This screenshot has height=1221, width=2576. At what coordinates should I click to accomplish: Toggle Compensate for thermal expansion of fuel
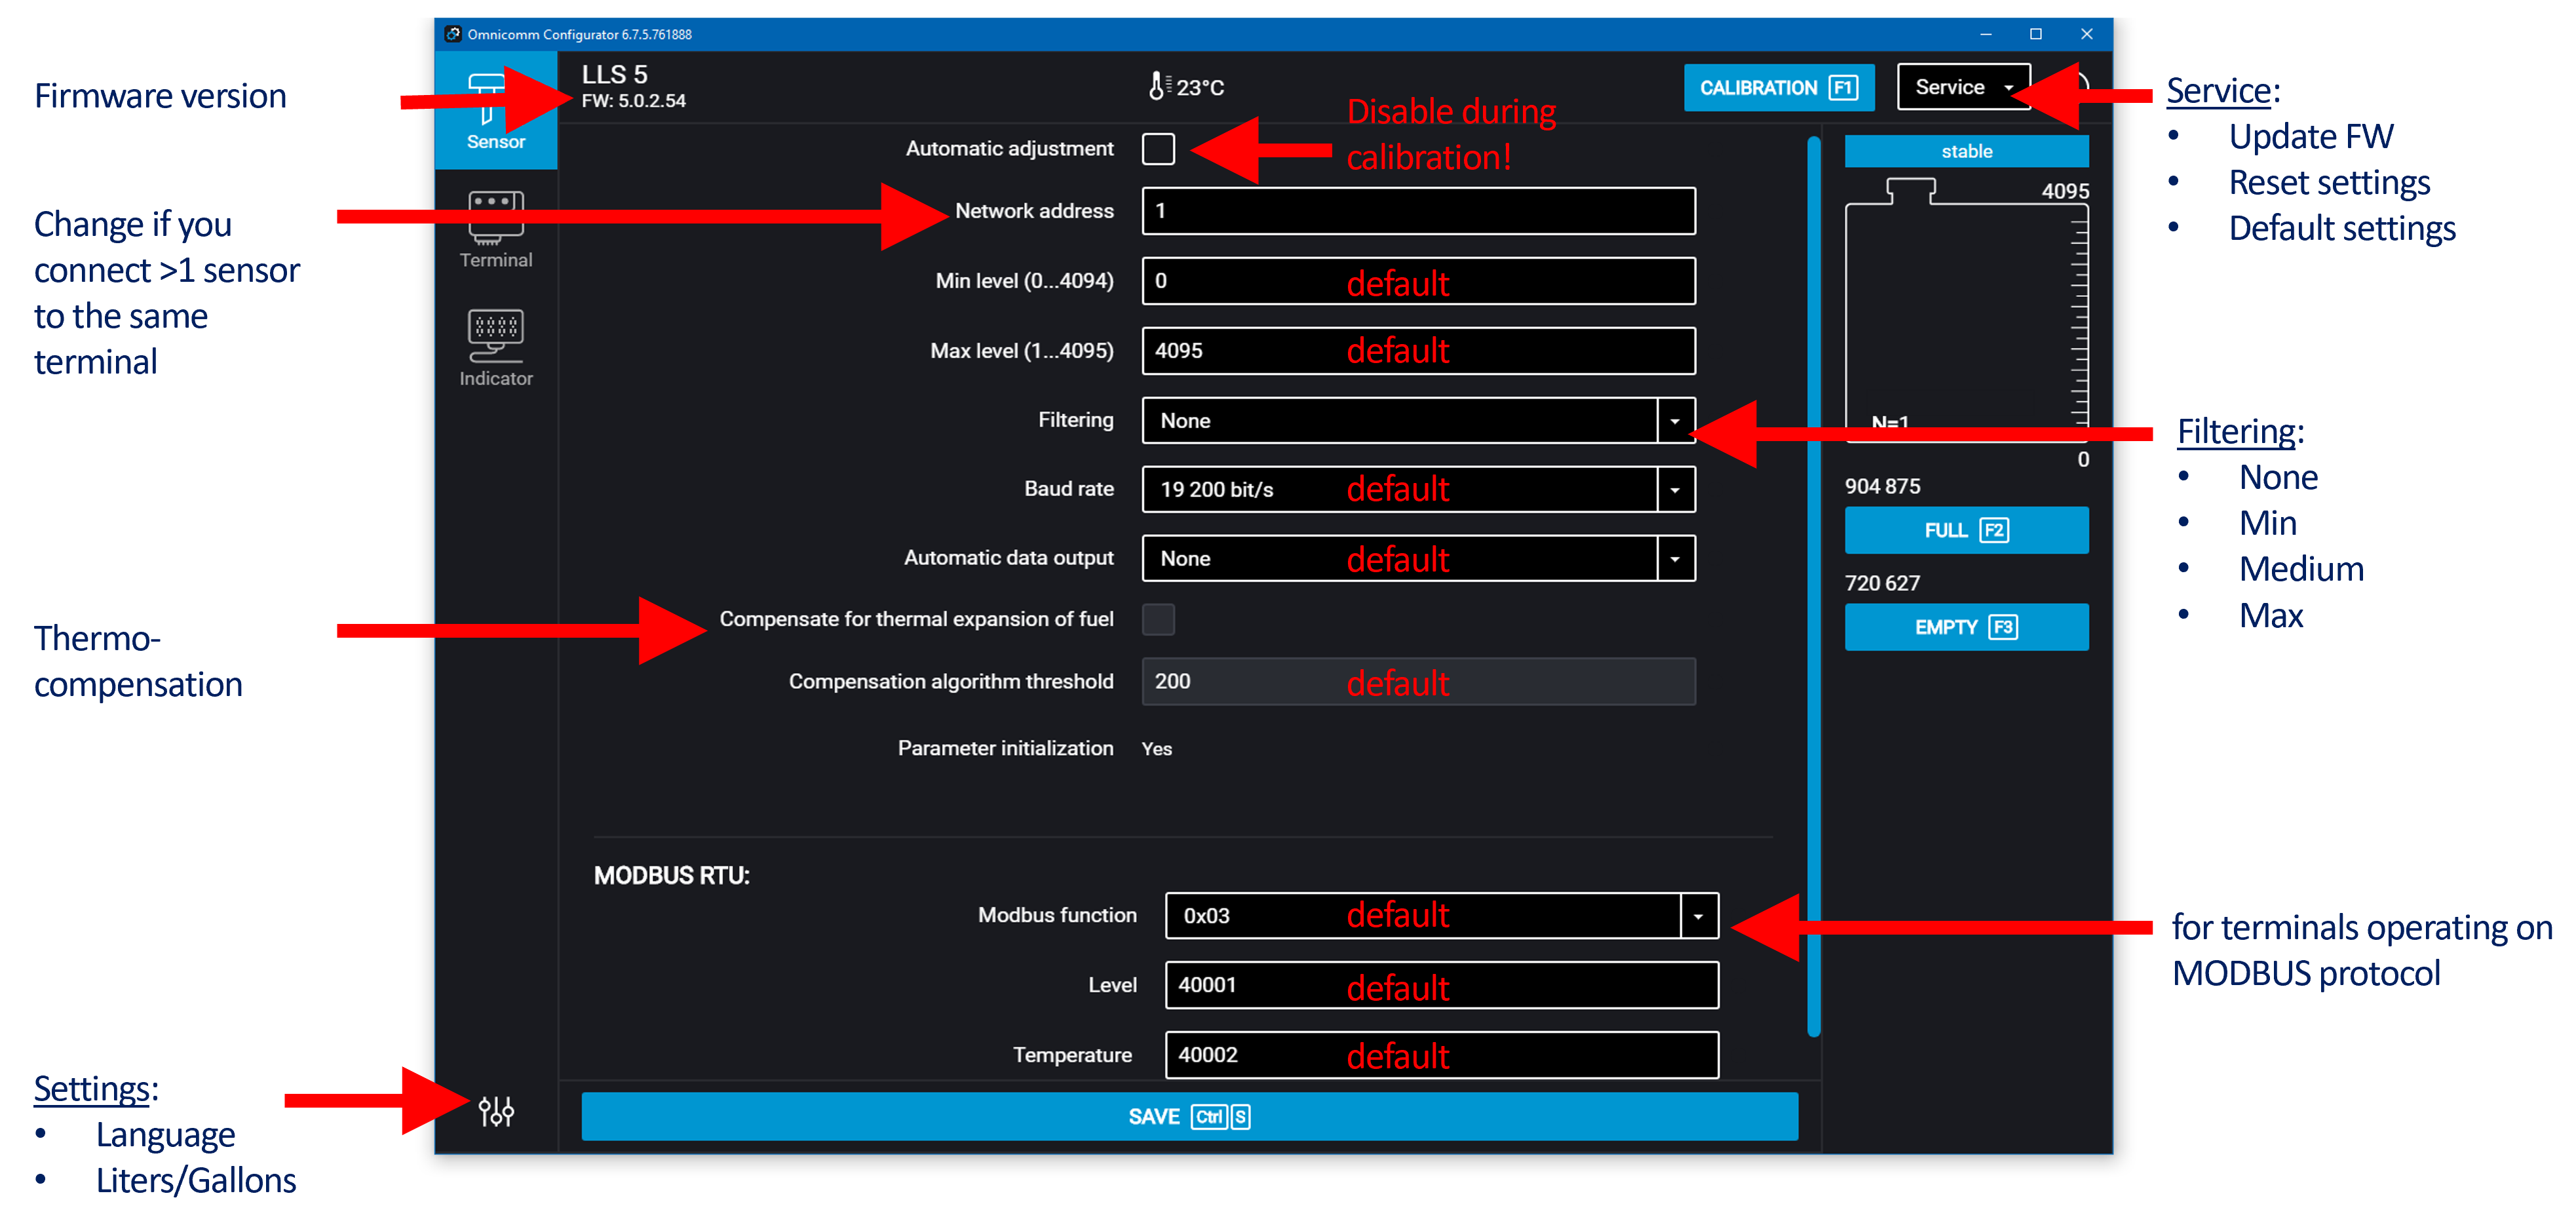click(x=1158, y=619)
